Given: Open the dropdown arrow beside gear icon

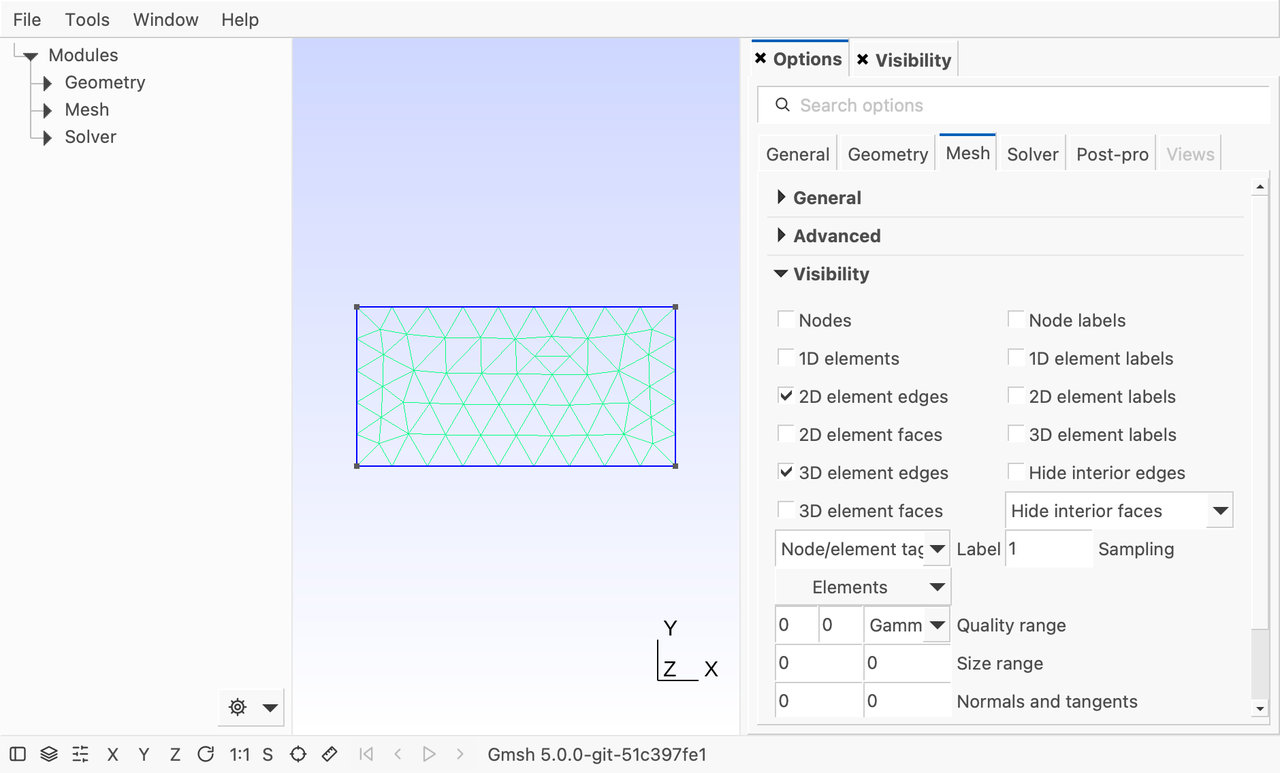Looking at the screenshot, I should coord(270,707).
